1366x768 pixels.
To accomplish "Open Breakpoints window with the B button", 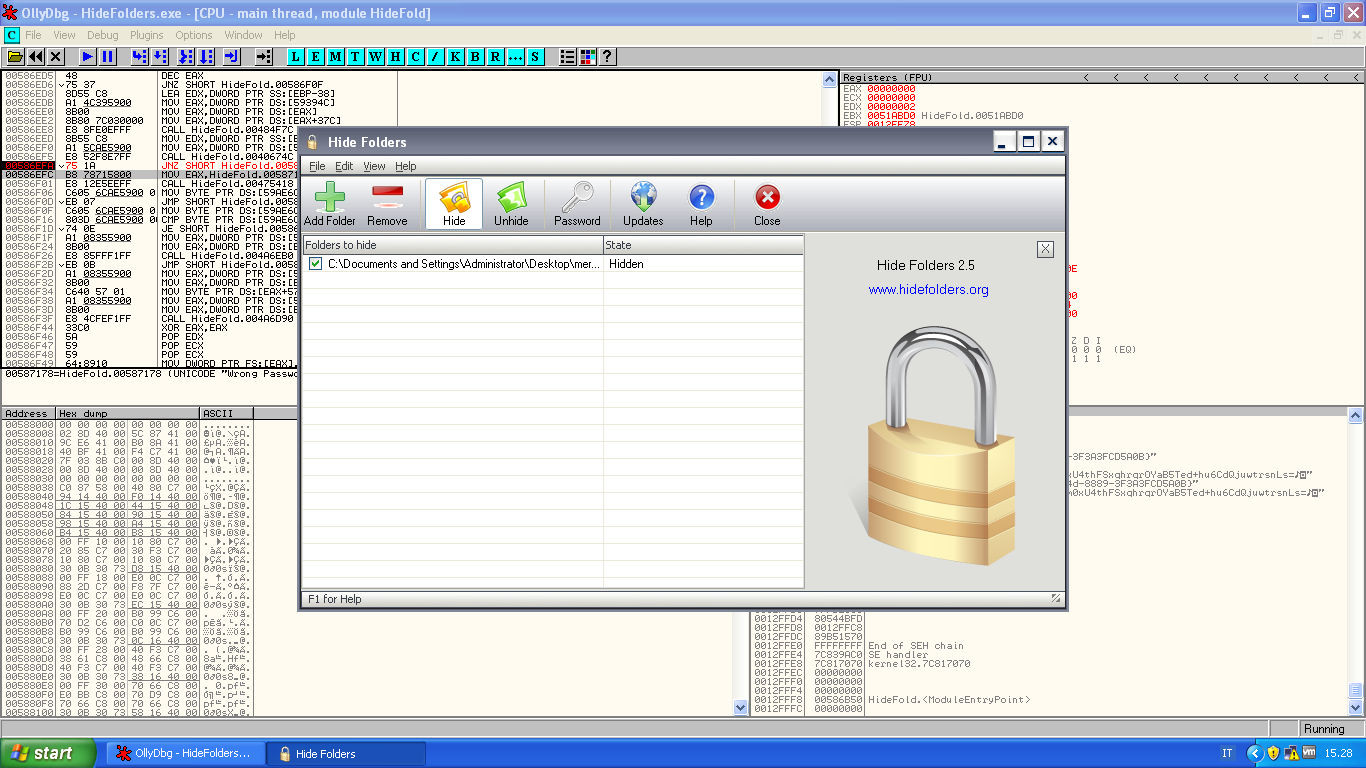I will tap(475, 57).
